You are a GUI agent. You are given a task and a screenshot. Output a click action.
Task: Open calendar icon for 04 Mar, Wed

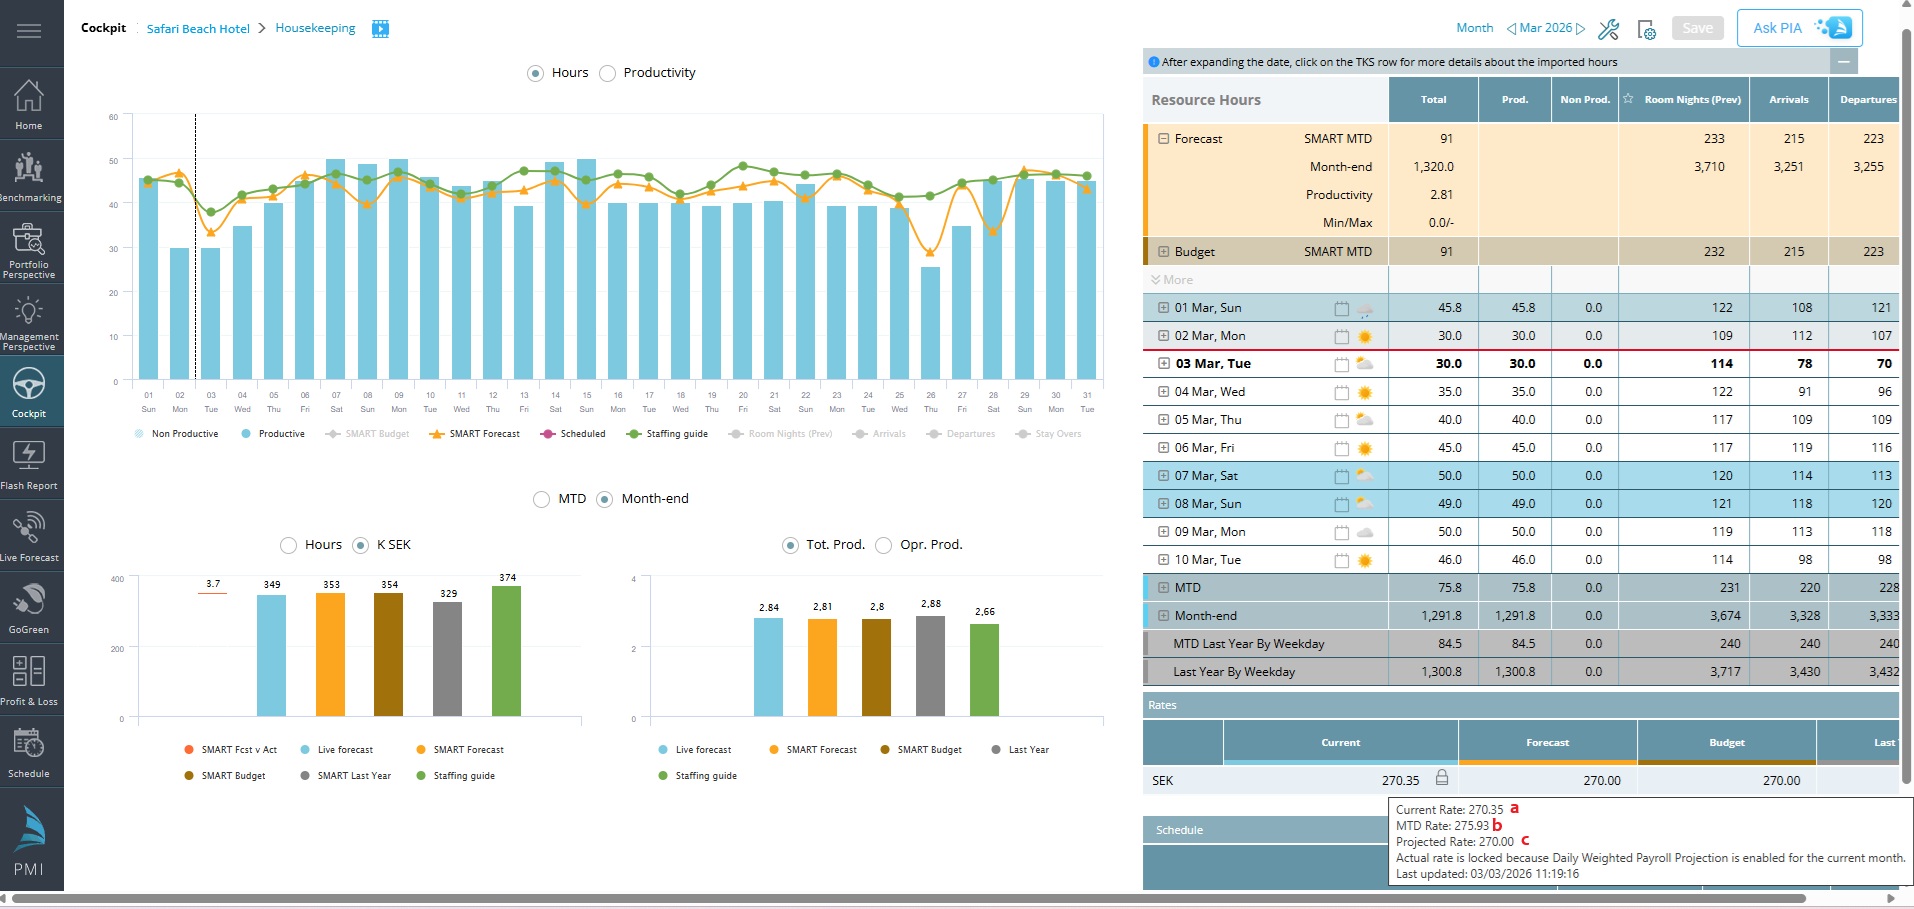pyautogui.click(x=1341, y=393)
